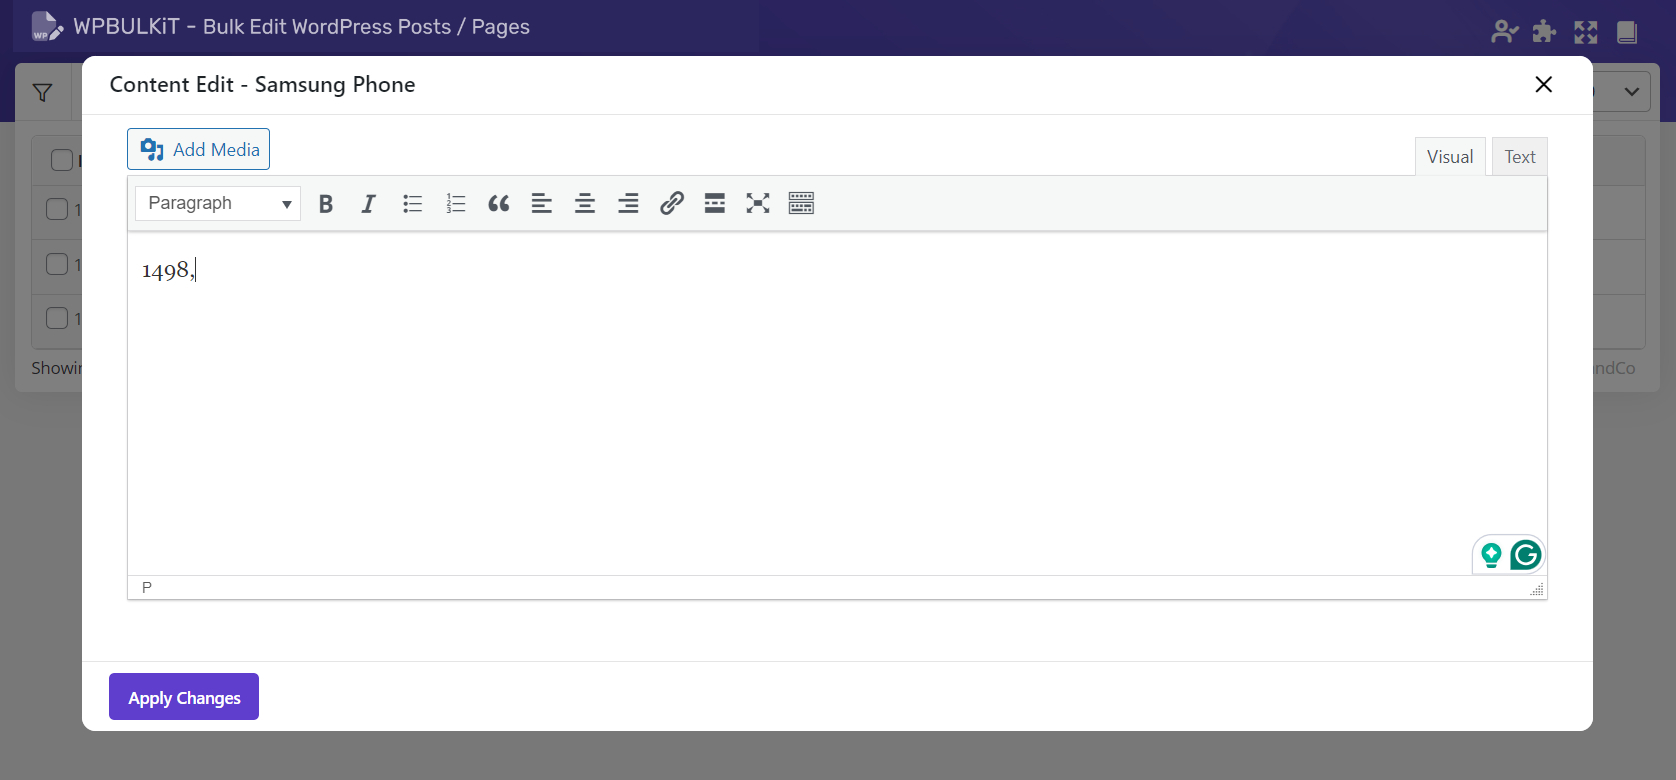Screen dimensions: 1676x780
Task: Apply blockquote formatting
Action: click(499, 204)
